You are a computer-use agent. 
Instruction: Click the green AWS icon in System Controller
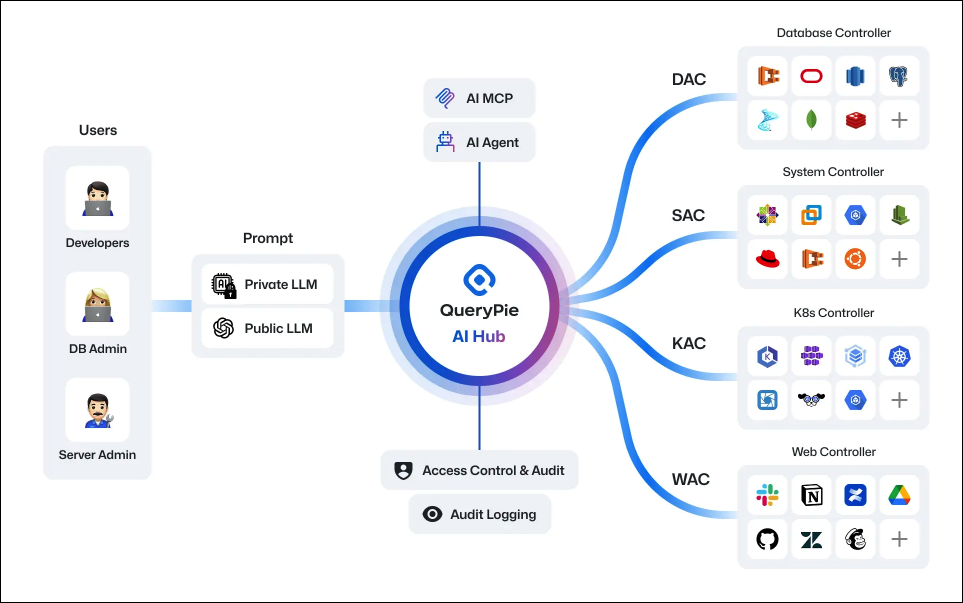[x=899, y=215]
